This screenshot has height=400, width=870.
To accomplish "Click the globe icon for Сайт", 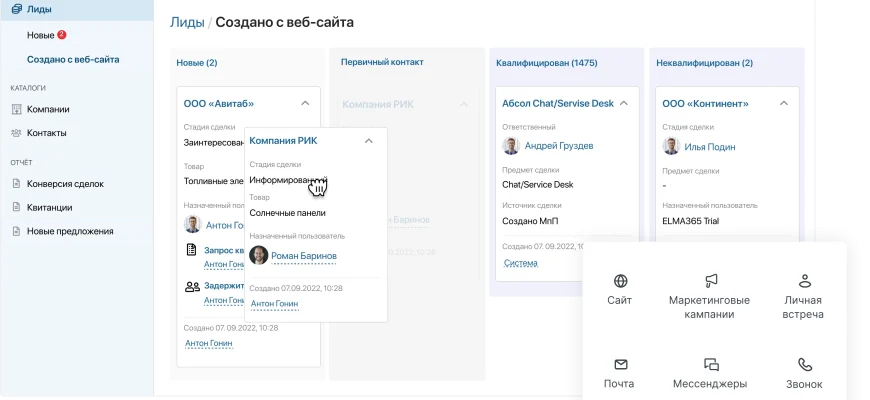I will [x=620, y=281].
